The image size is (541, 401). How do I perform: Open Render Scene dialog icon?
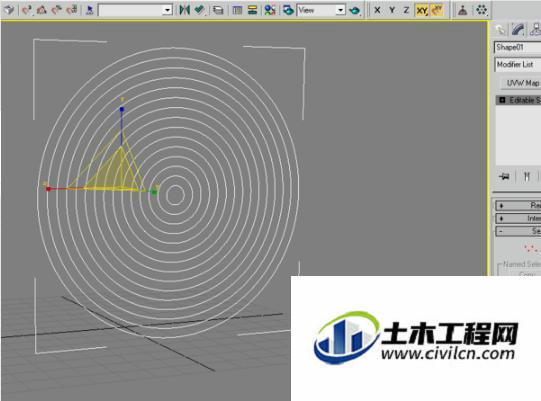tap(288, 10)
